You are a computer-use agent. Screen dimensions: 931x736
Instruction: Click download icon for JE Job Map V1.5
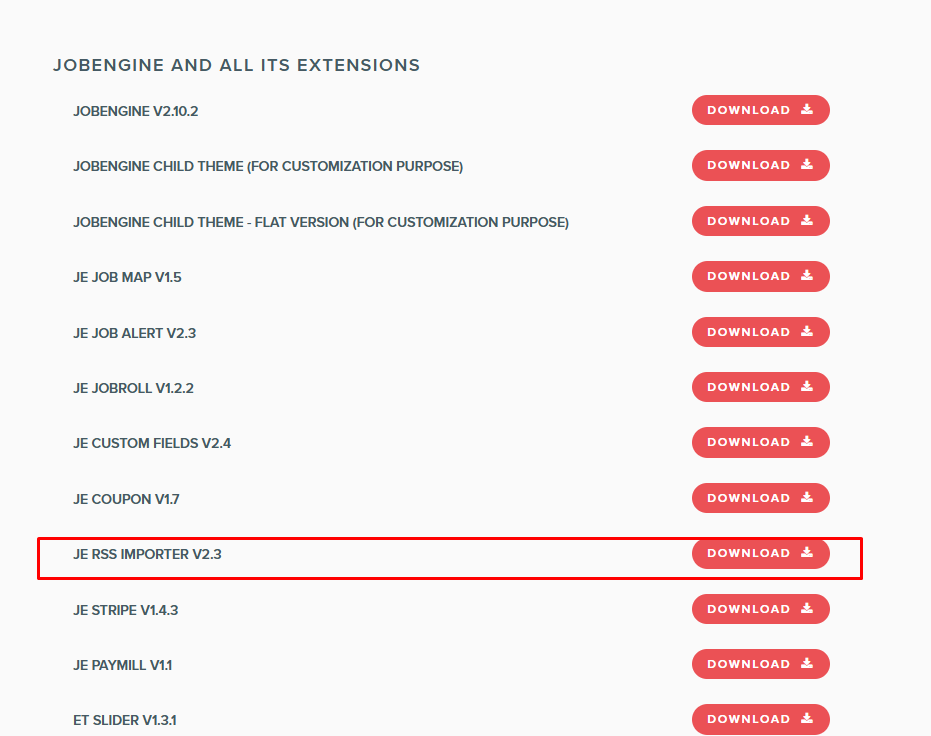[x=807, y=276]
